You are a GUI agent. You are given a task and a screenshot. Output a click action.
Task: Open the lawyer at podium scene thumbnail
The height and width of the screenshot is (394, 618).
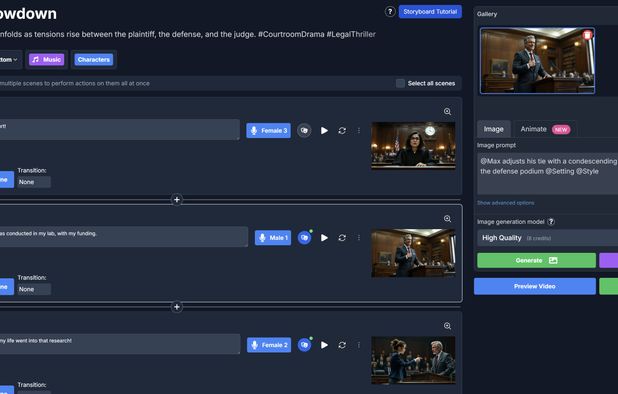pos(413,253)
